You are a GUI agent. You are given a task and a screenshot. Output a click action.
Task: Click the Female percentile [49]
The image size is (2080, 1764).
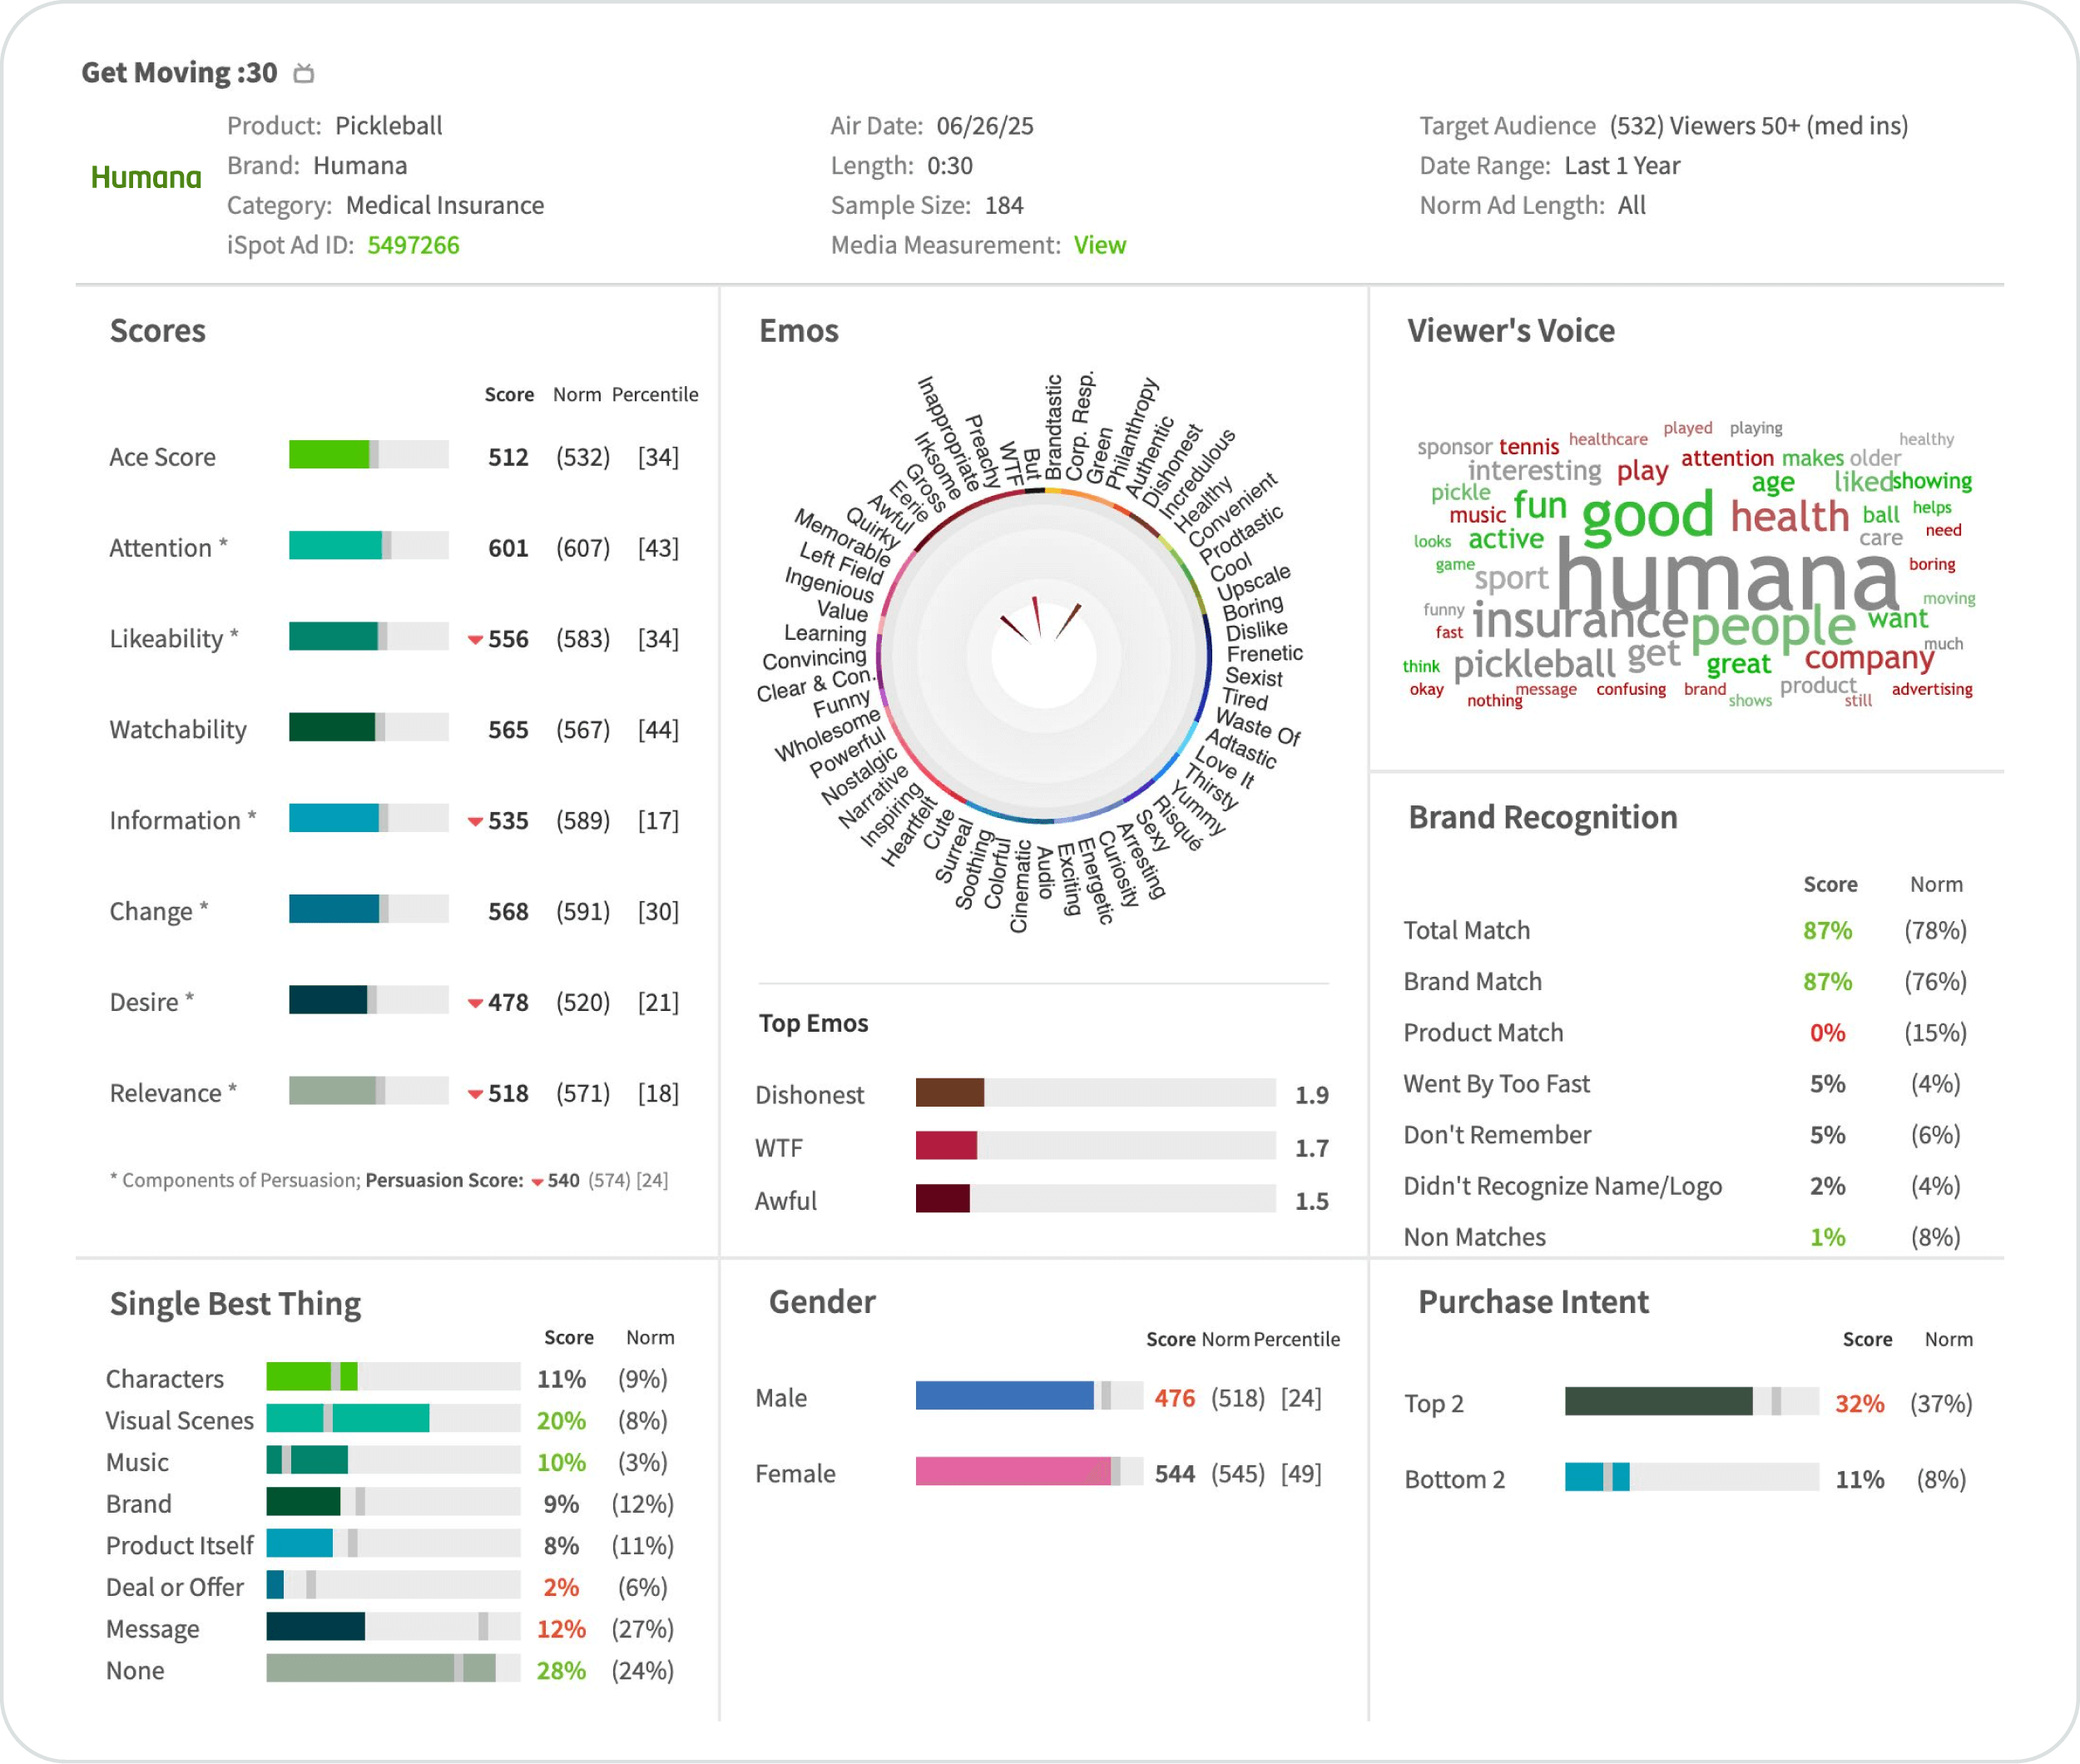point(1301,1474)
